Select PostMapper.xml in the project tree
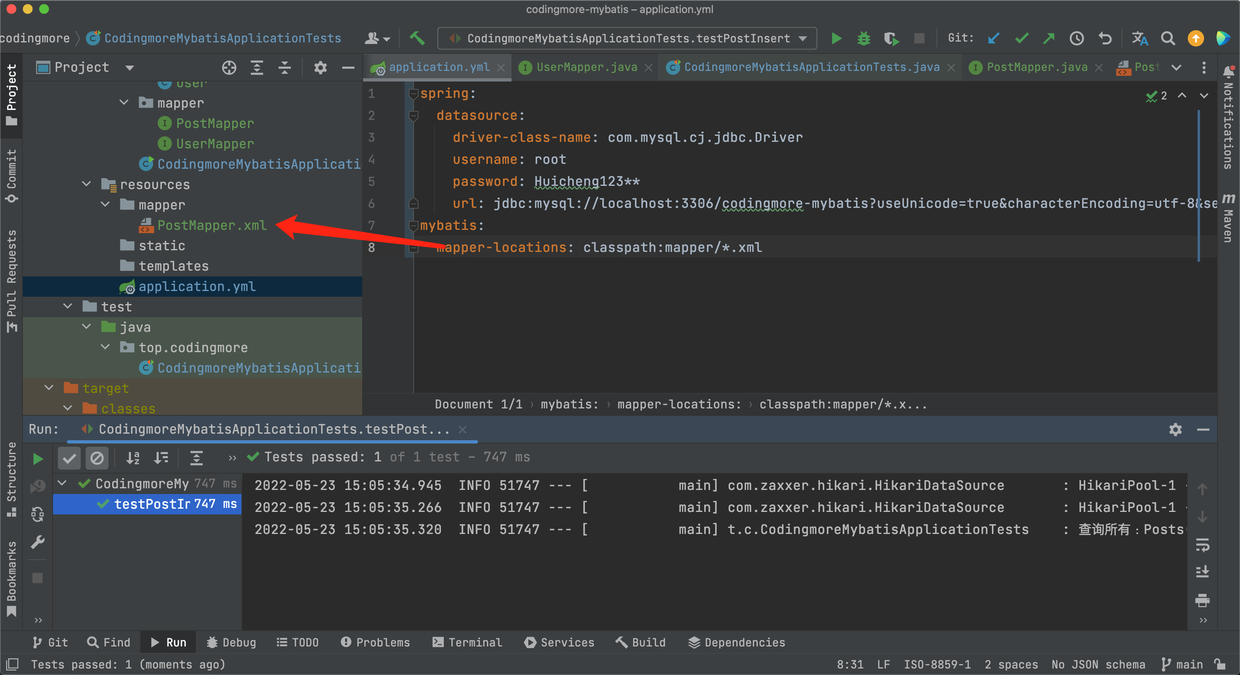The image size is (1240, 675). tap(211, 225)
